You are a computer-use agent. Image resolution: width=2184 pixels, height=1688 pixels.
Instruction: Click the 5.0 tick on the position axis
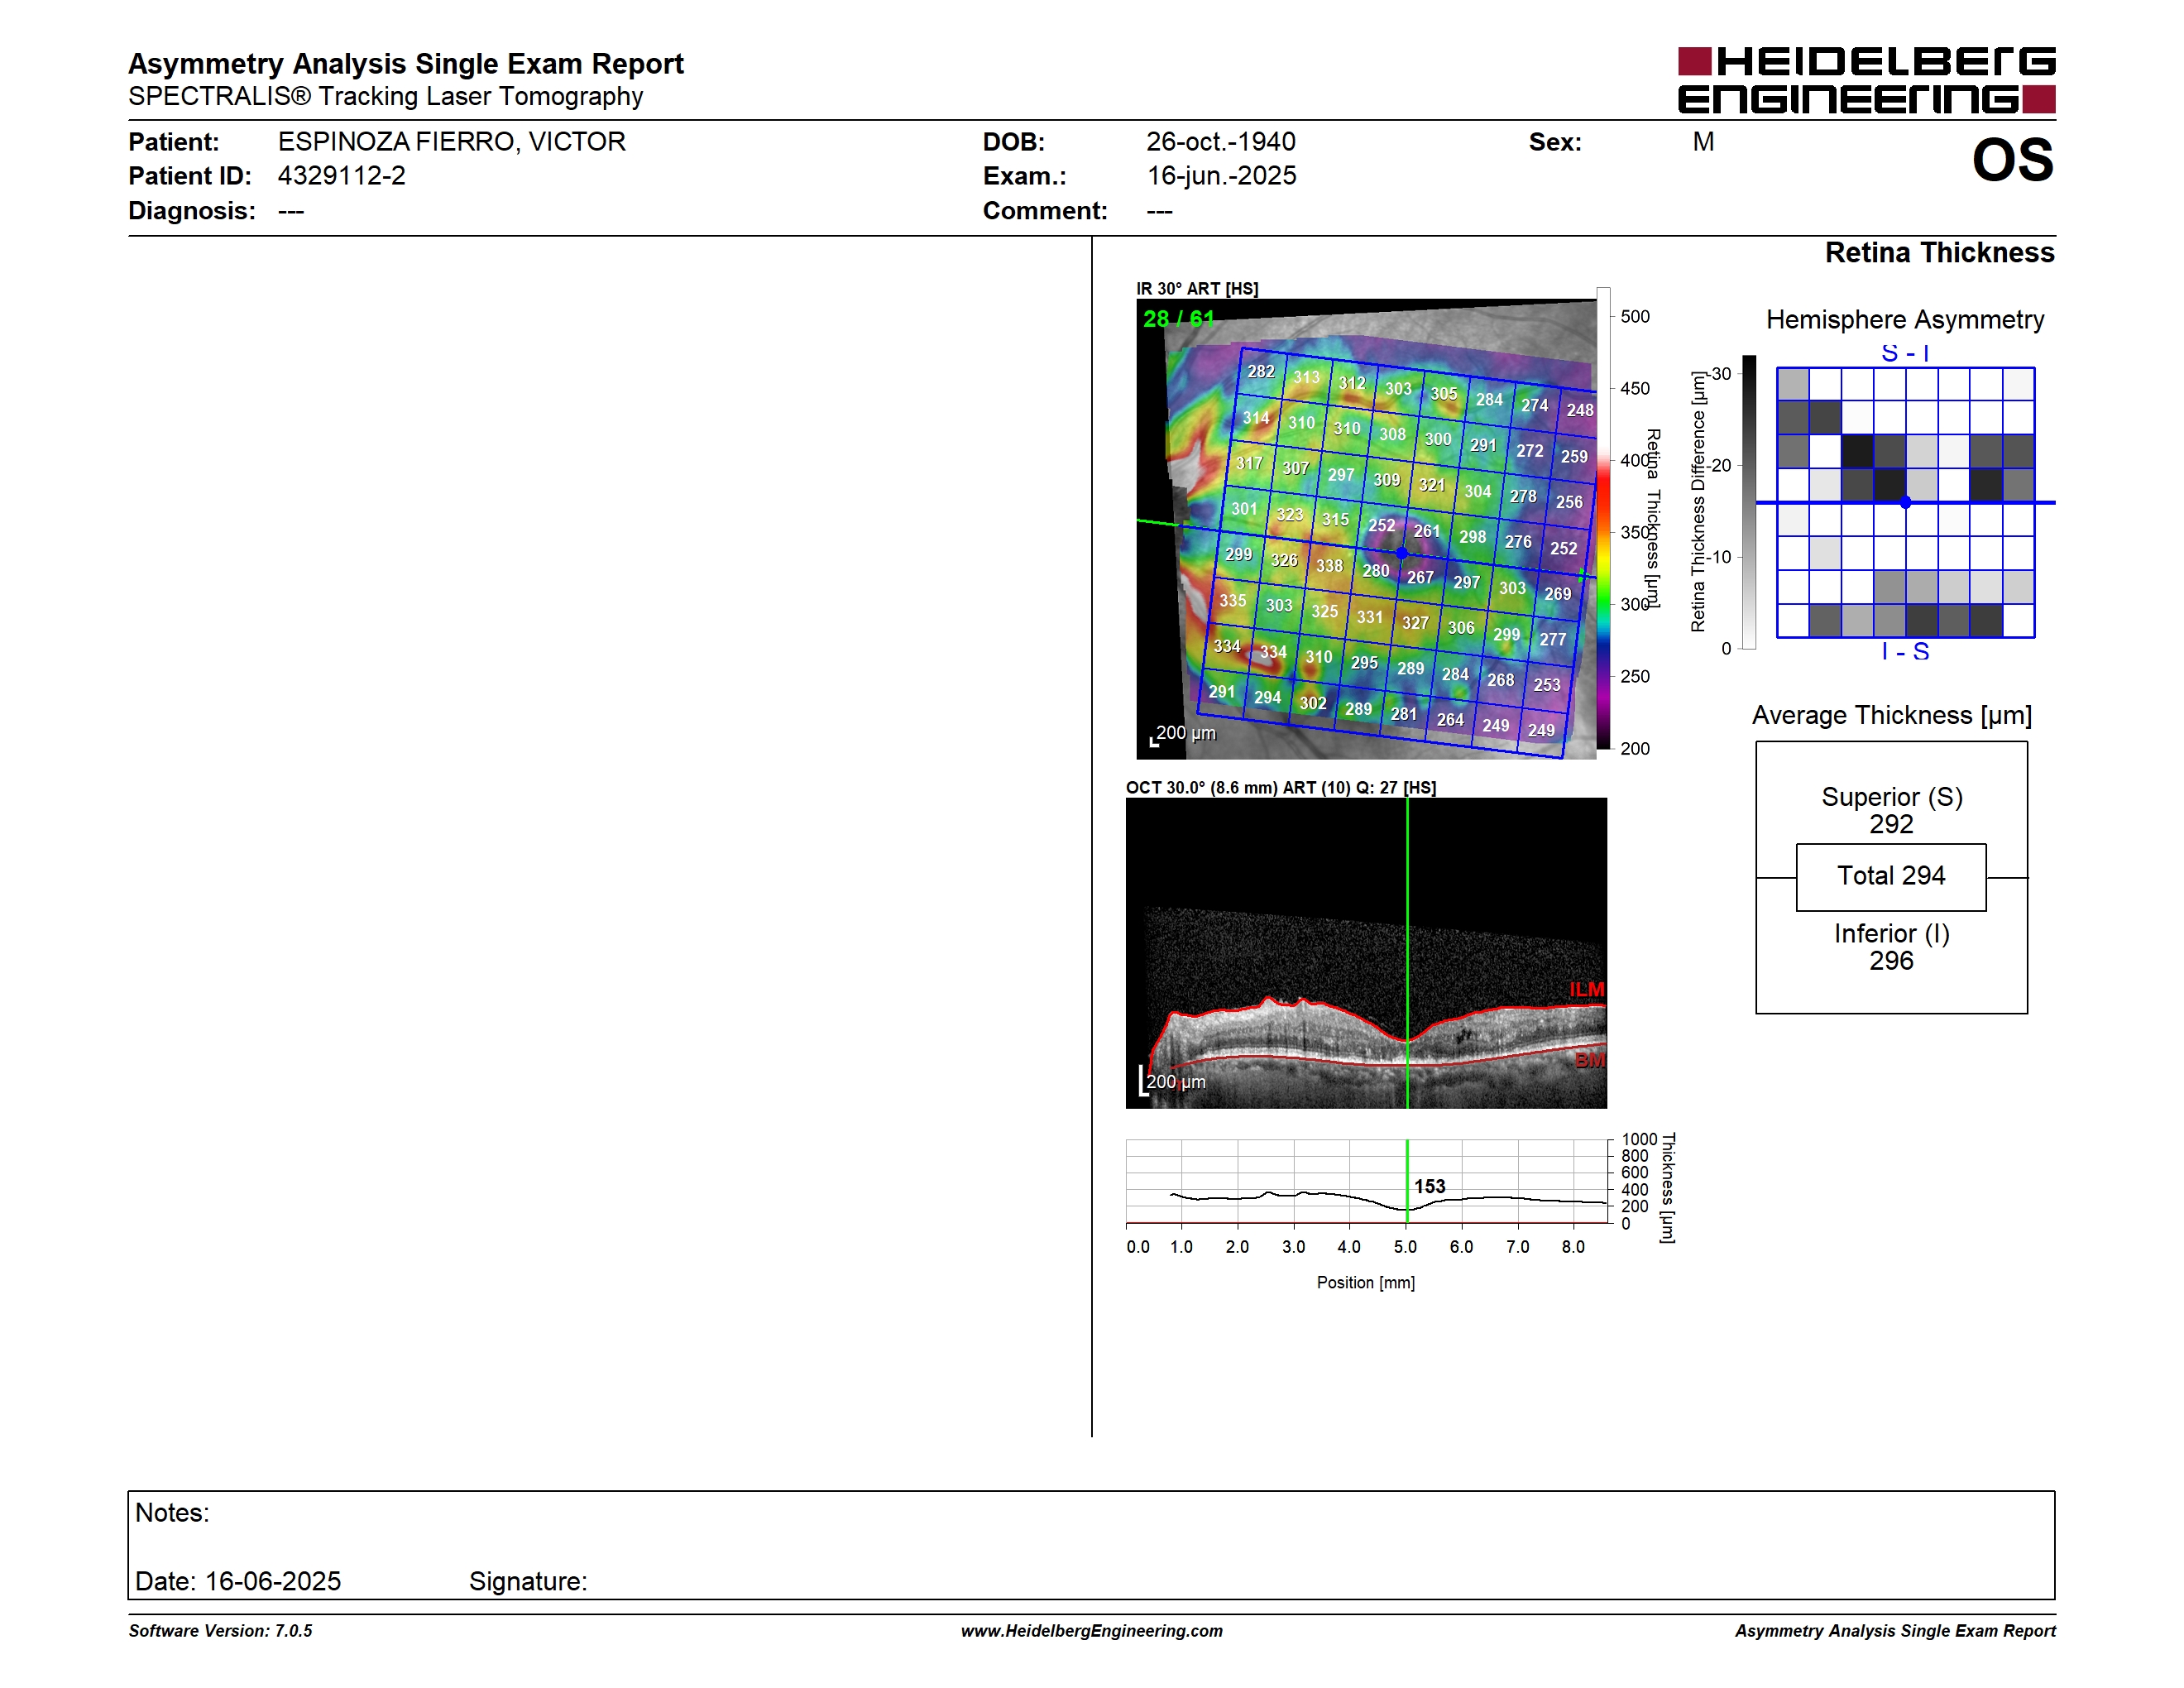click(x=1405, y=1247)
